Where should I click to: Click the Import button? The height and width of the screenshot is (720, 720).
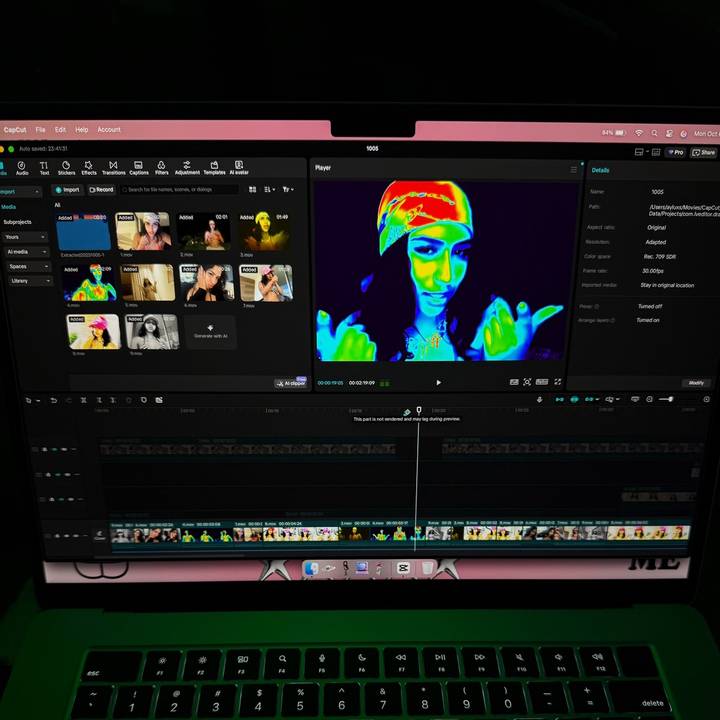67,189
